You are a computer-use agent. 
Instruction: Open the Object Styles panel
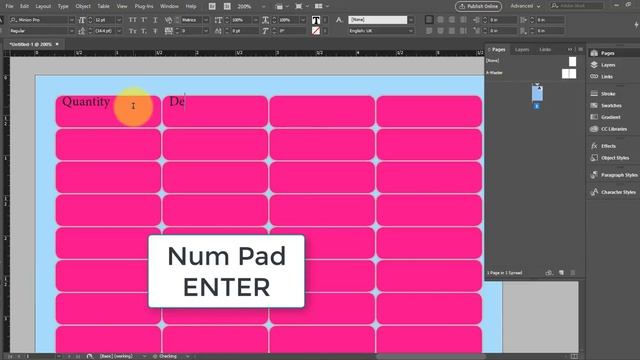point(610,158)
